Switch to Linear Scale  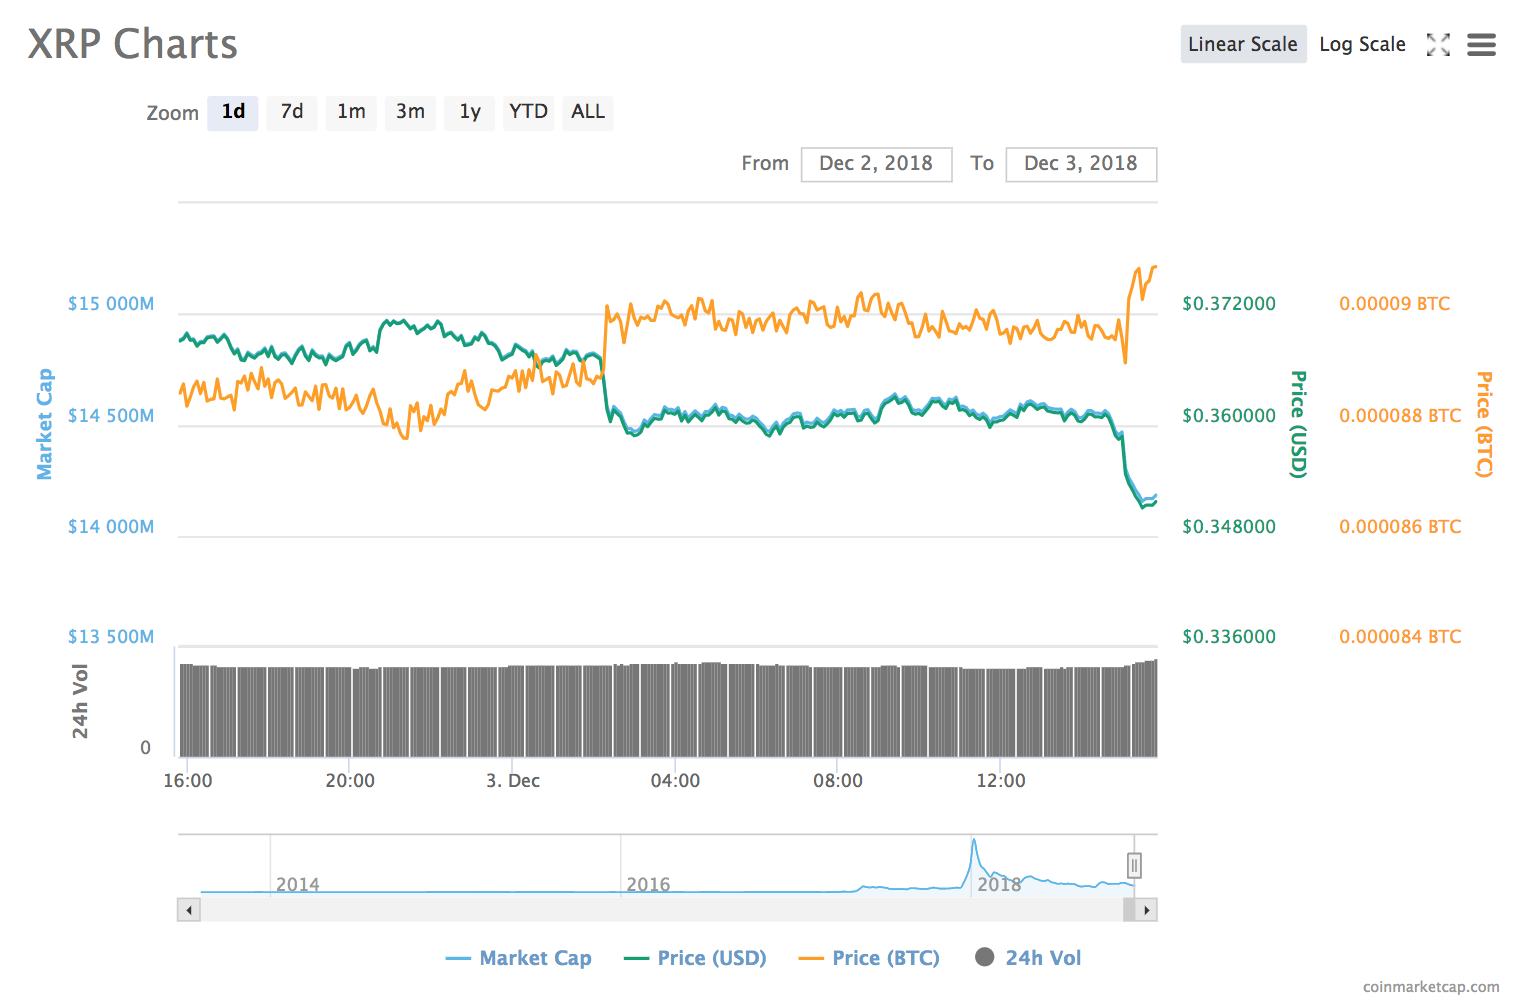(x=1243, y=44)
